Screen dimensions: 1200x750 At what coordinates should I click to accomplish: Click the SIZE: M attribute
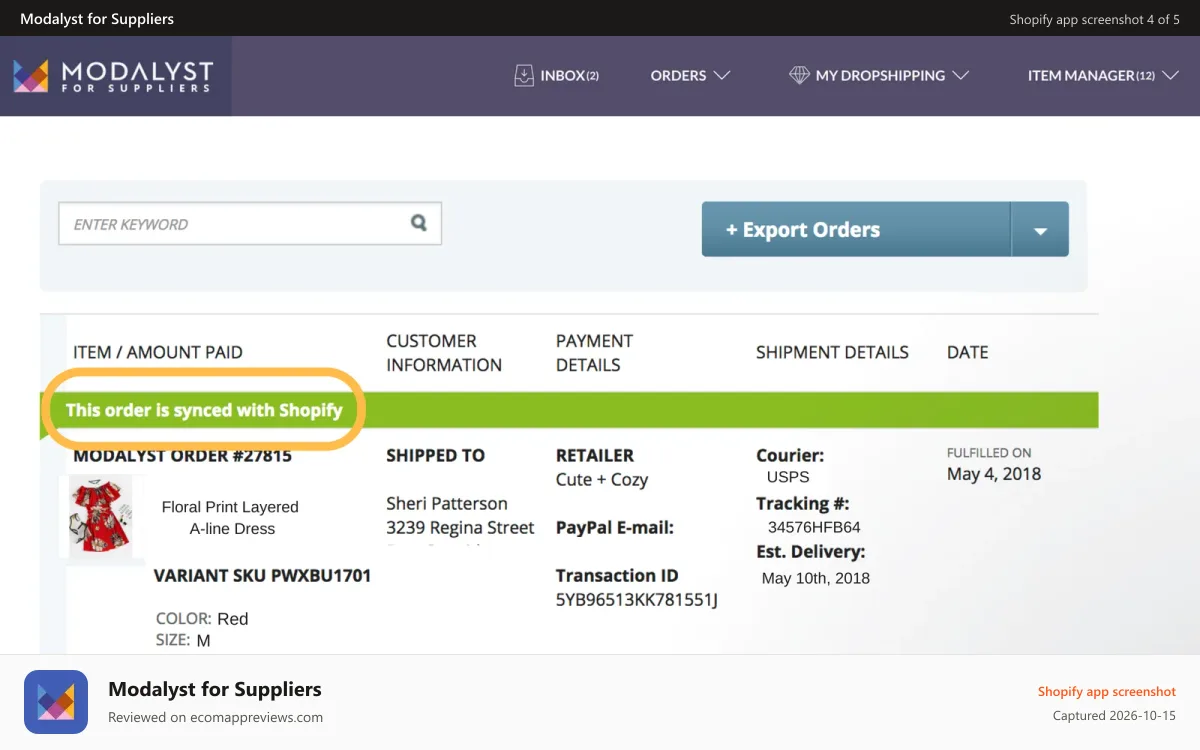(183, 640)
